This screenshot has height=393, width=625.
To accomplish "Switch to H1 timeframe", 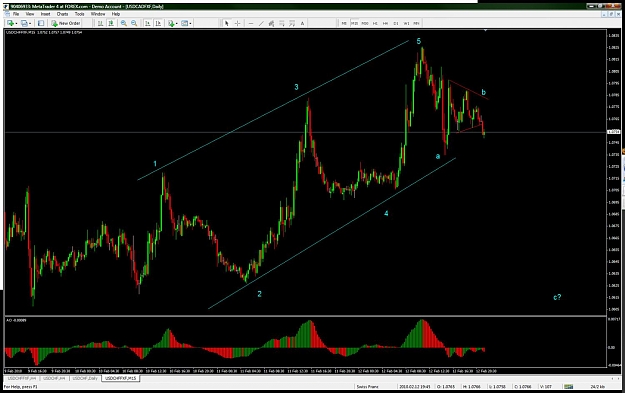I will [x=375, y=24].
